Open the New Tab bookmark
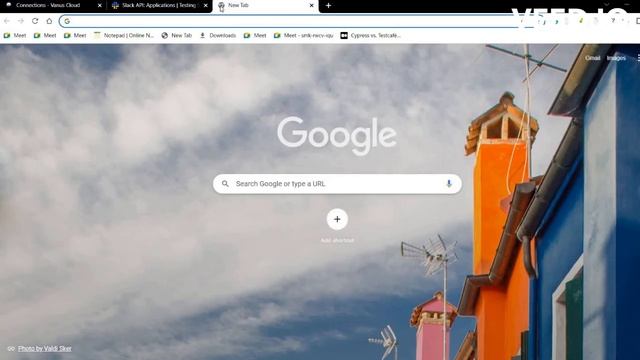This screenshot has height=360, width=640. tap(176, 36)
